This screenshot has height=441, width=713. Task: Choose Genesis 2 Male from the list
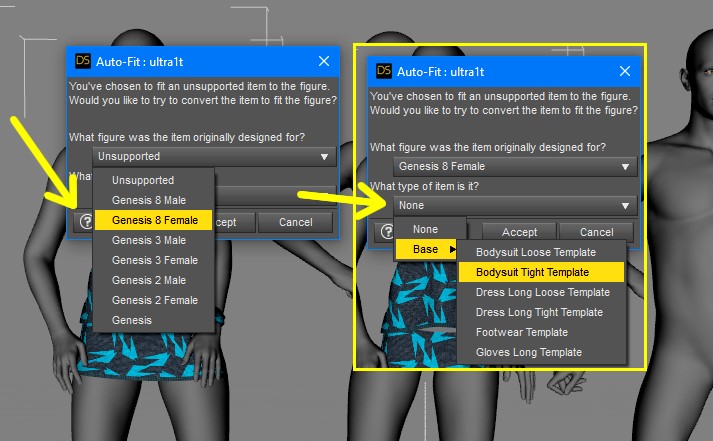pyautogui.click(x=153, y=280)
